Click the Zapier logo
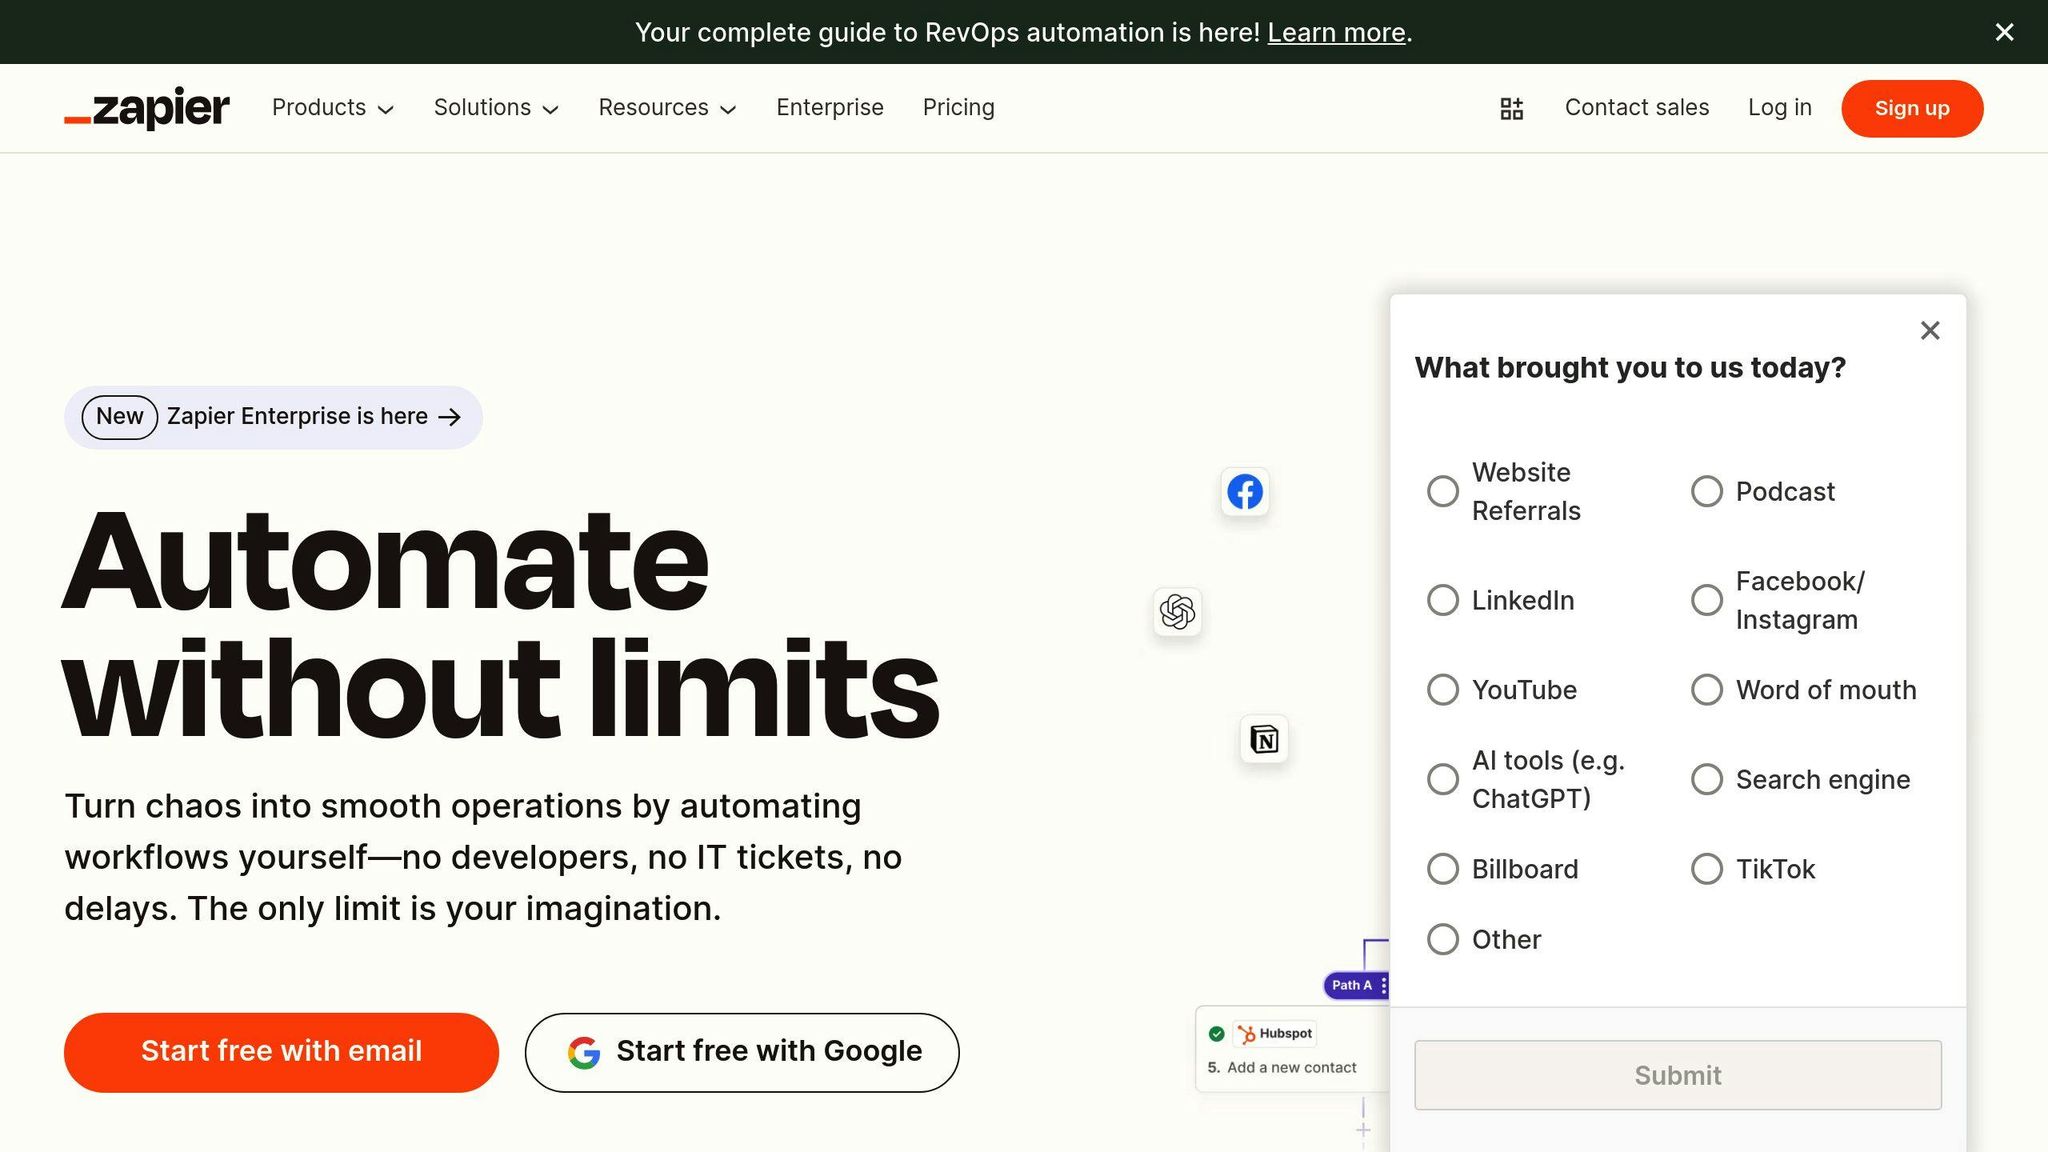Viewport: 2048px width, 1152px height. 146,108
